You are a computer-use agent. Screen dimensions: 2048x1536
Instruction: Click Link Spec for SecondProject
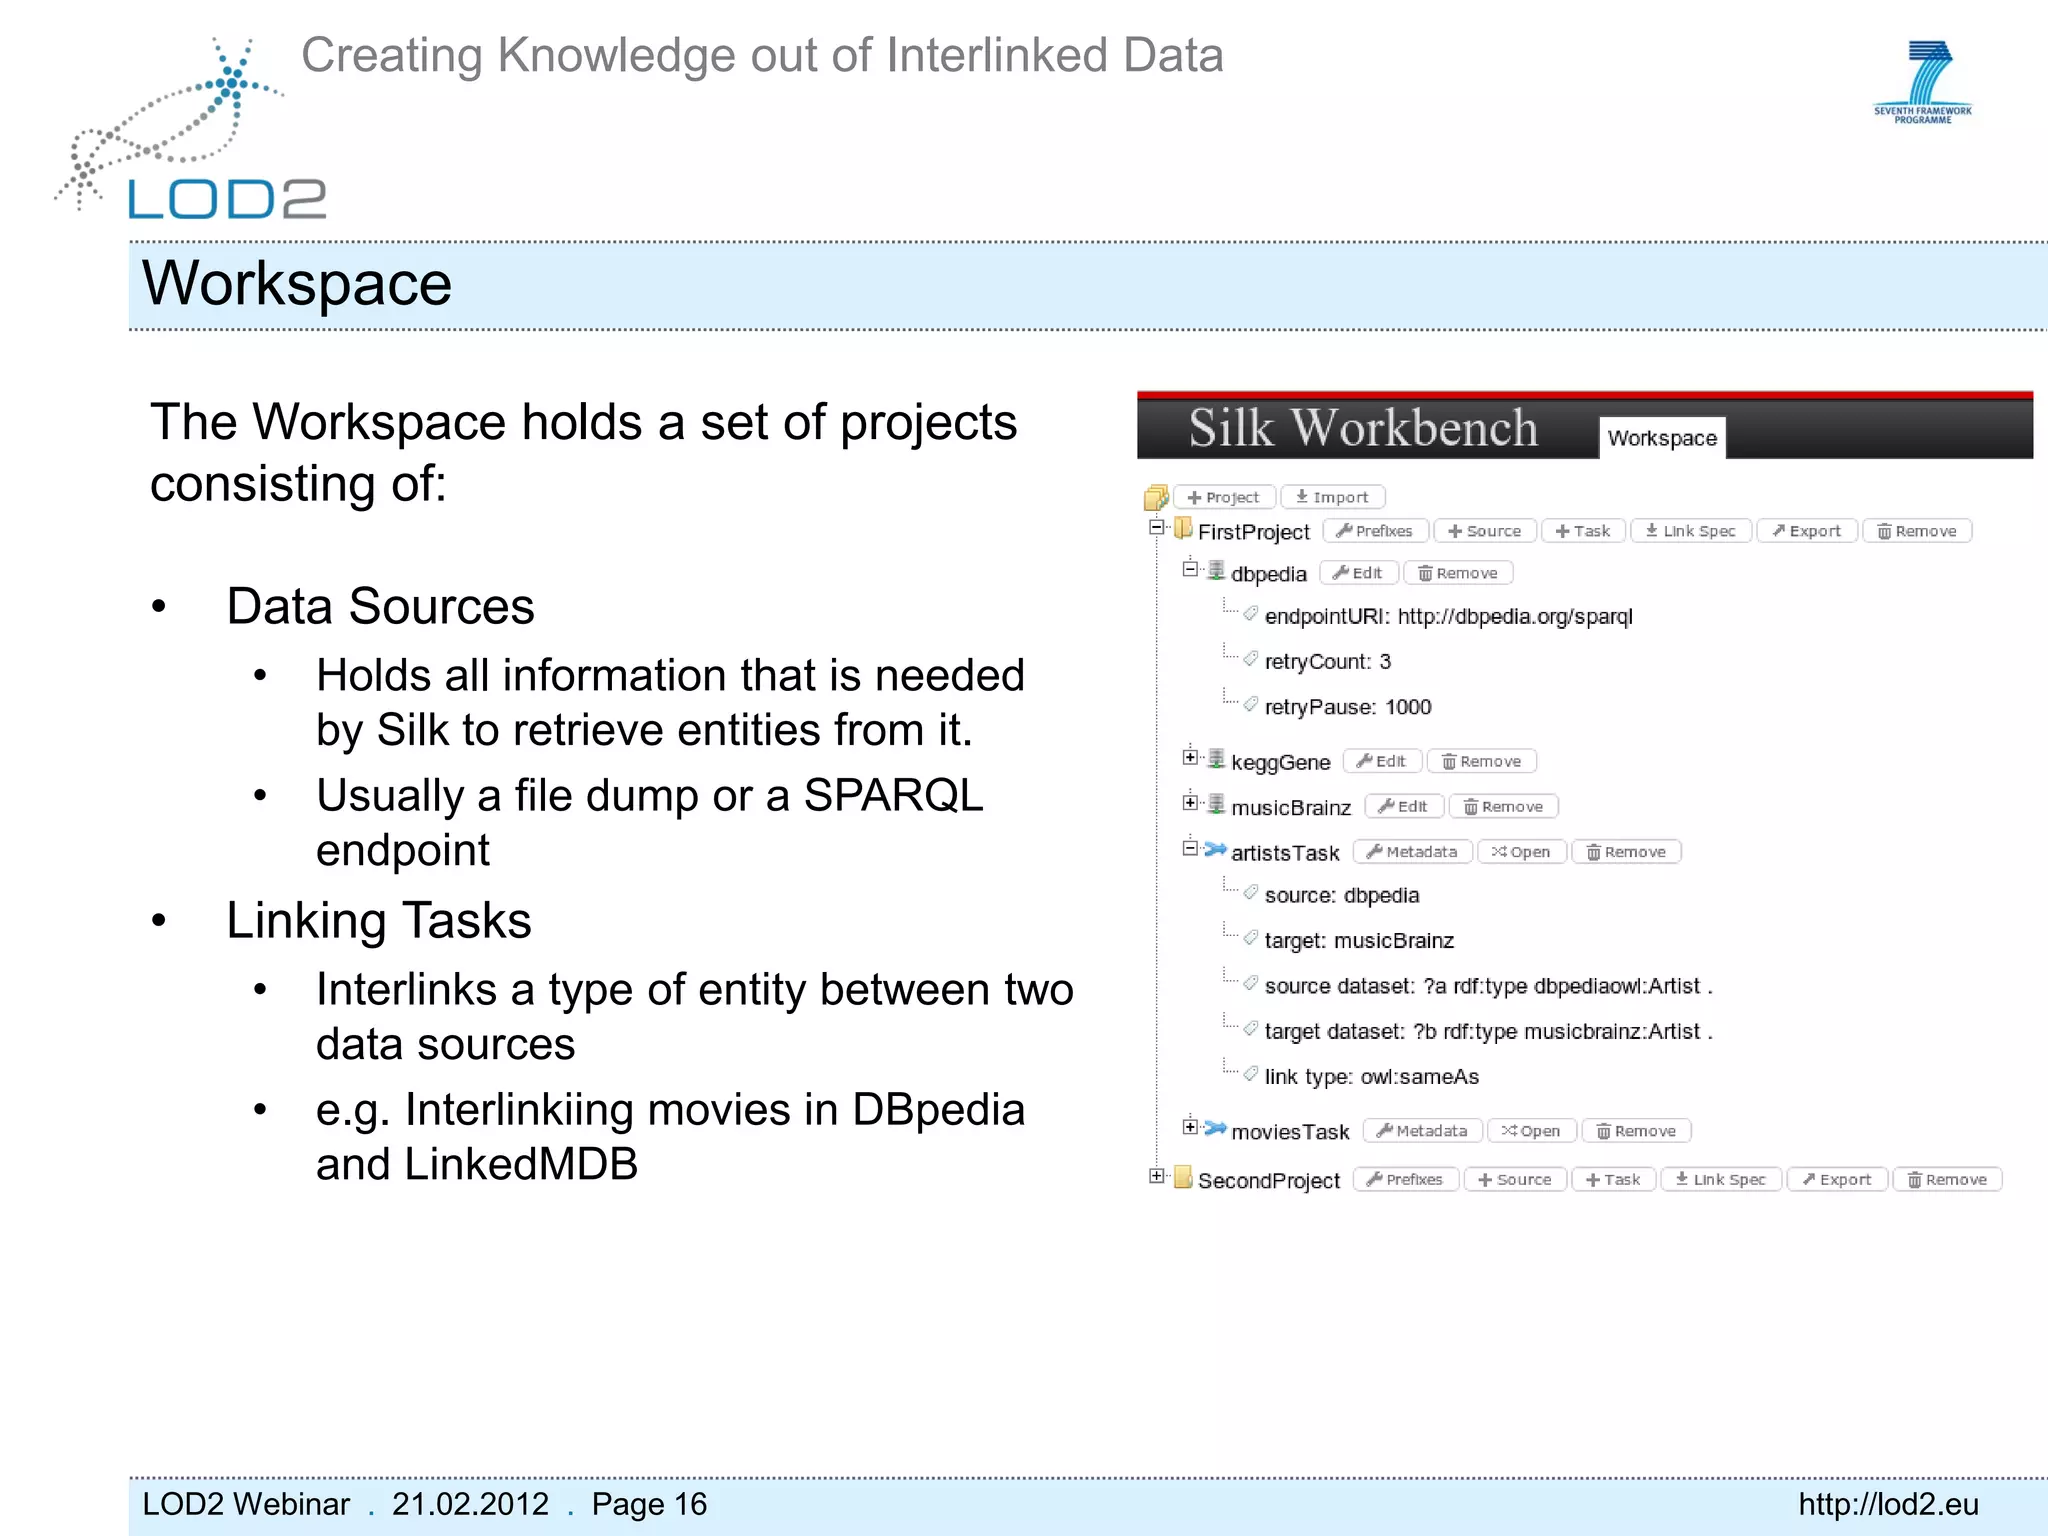pos(1721,1179)
